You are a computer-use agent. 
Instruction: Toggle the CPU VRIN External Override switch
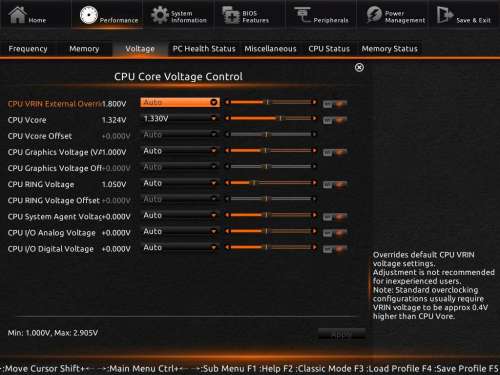pos(335,104)
